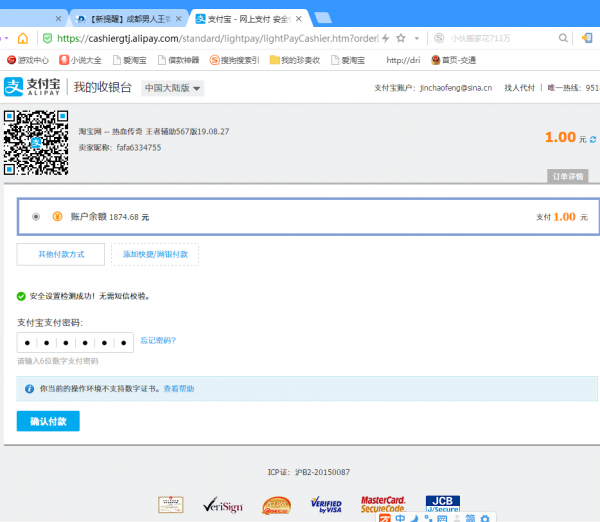Open the 查看帮助 help link

click(179, 389)
